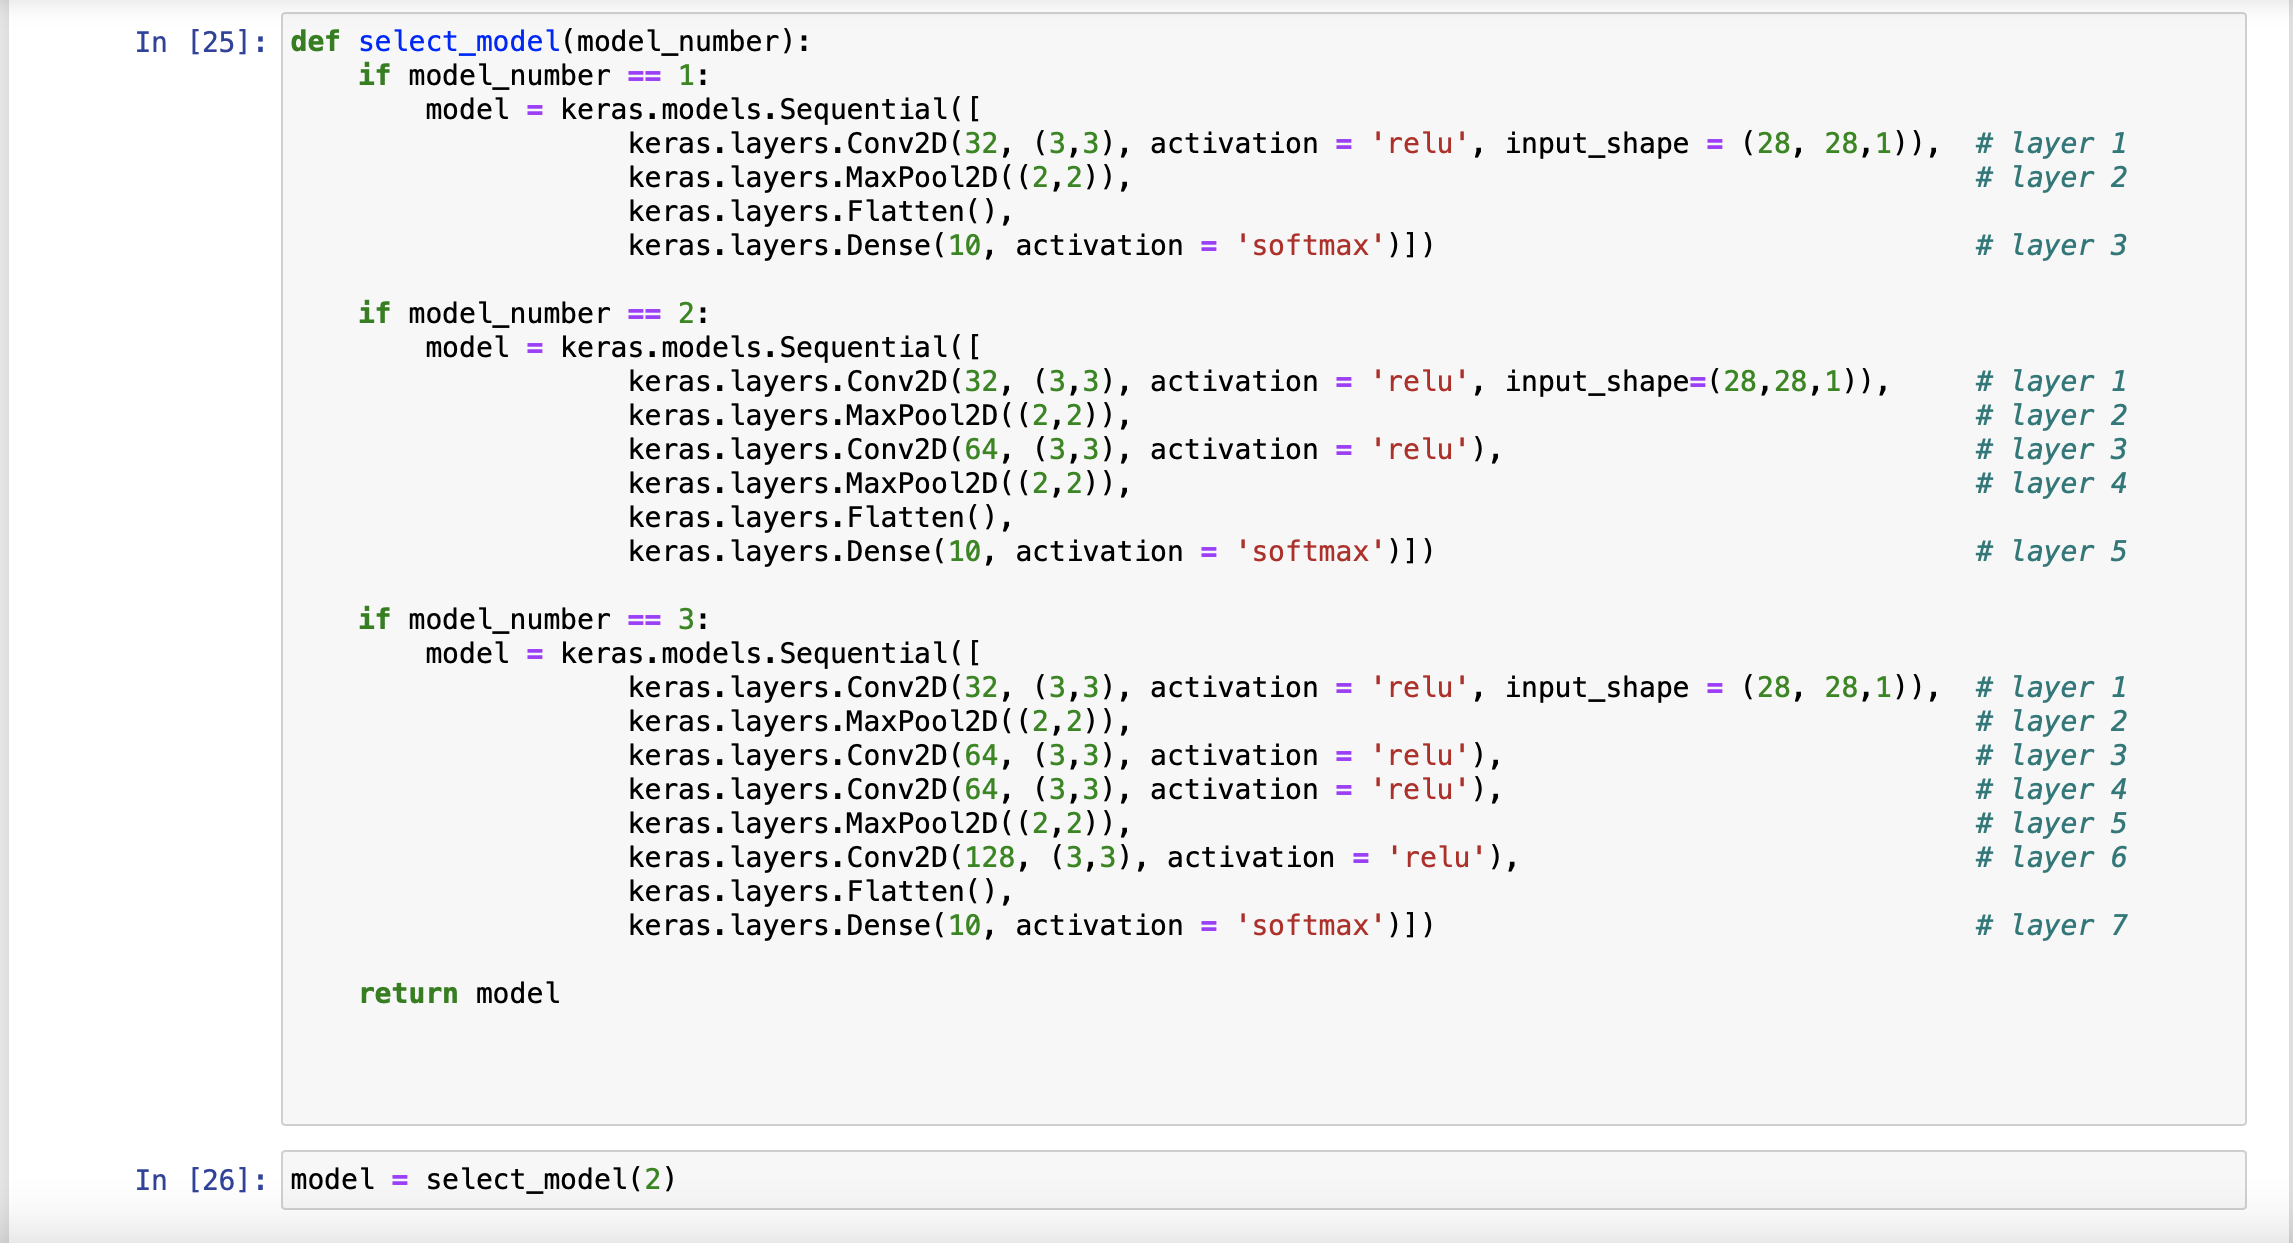Click the 'model' variable in the last cell
2293x1243 pixels.
332,1180
